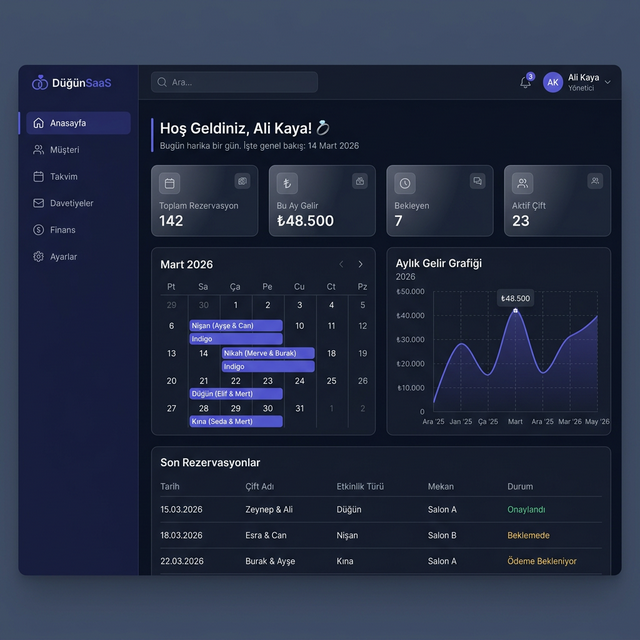Go to the Takvim page
The width and height of the screenshot is (640, 640).
(55, 177)
